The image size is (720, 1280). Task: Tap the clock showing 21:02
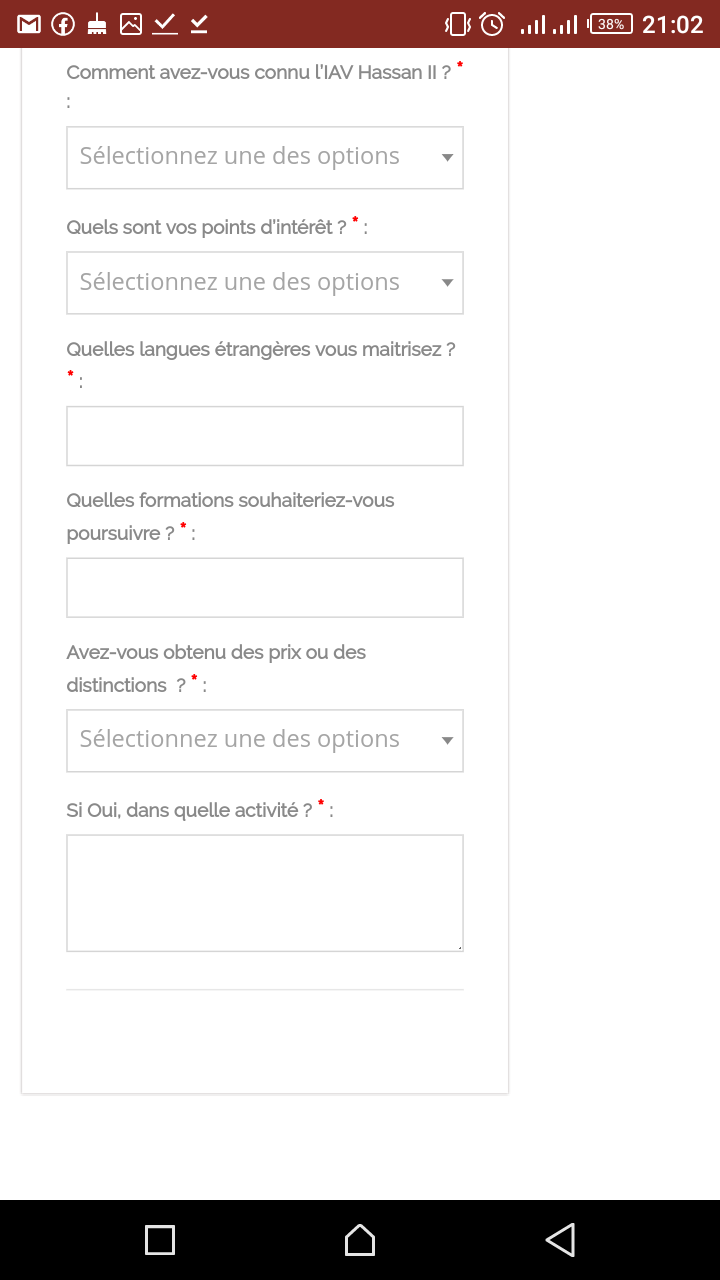click(x=673, y=24)
